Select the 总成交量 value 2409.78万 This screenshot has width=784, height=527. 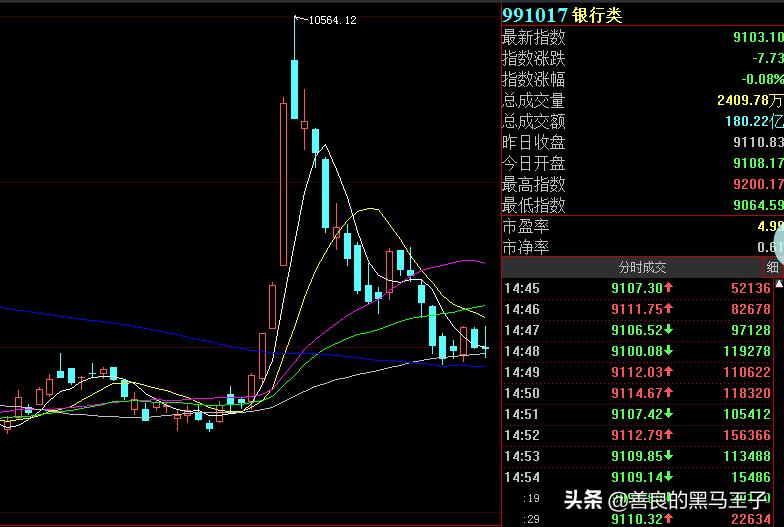click(x=750, y=100)
